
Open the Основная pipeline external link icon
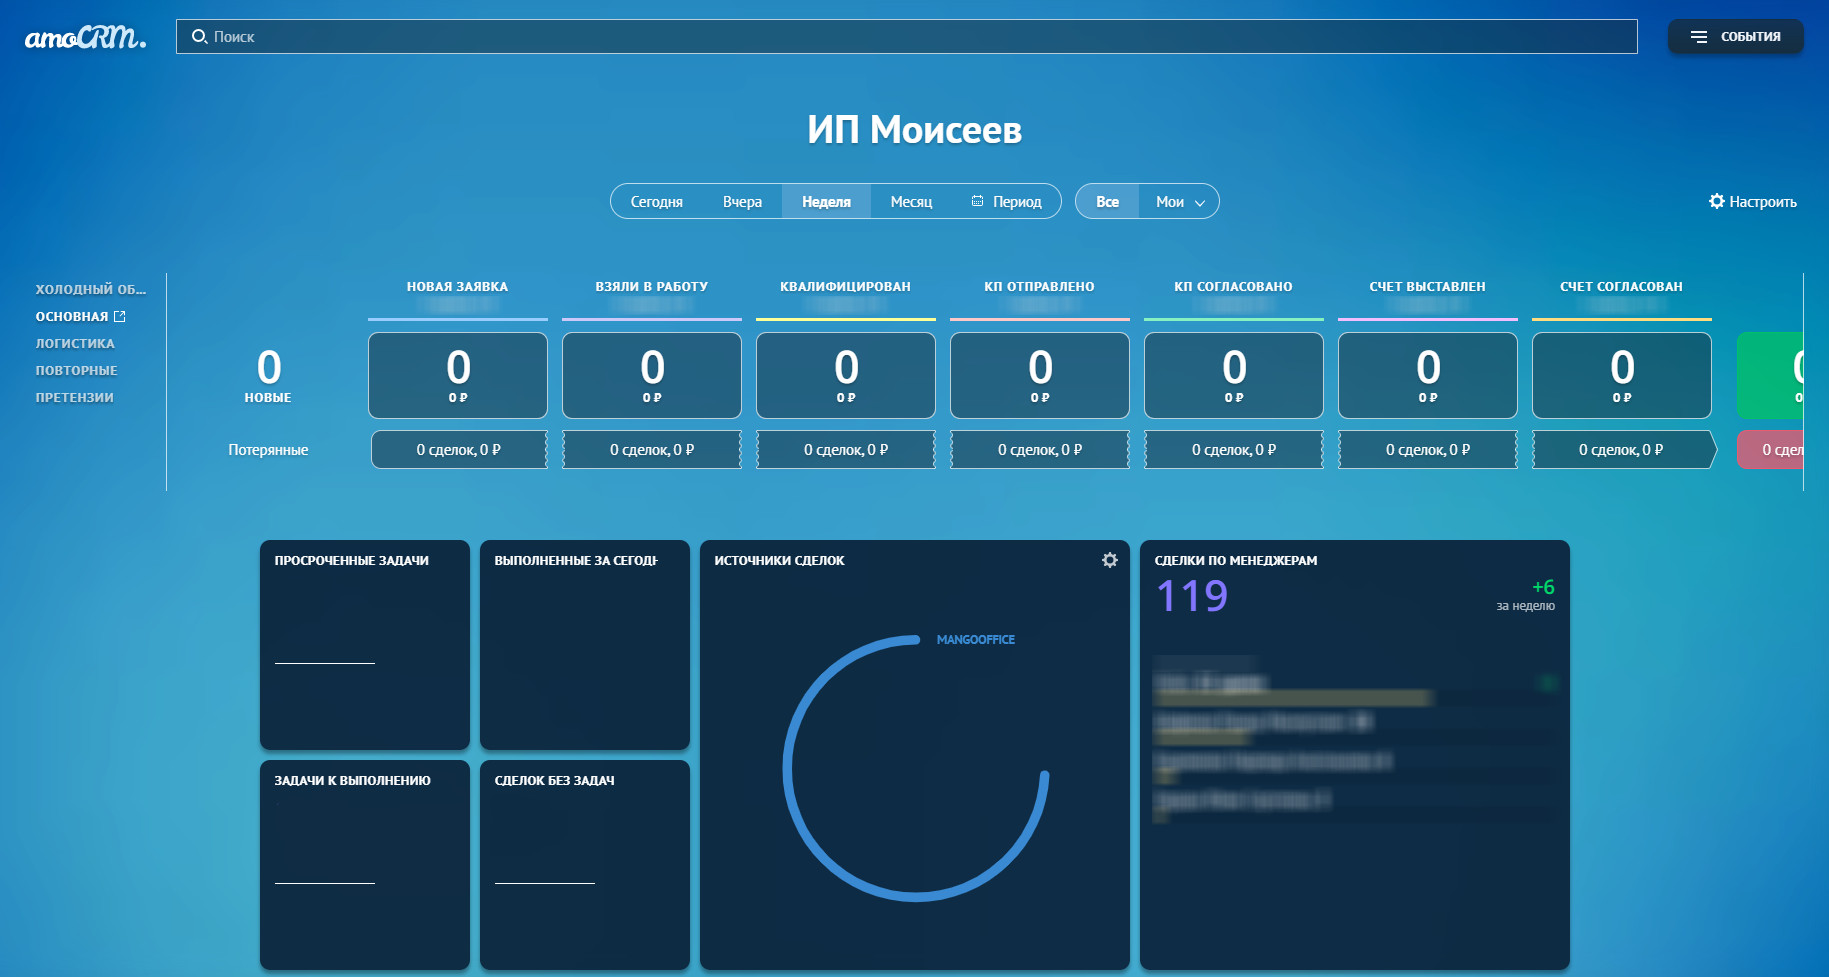tap(120, 317)
